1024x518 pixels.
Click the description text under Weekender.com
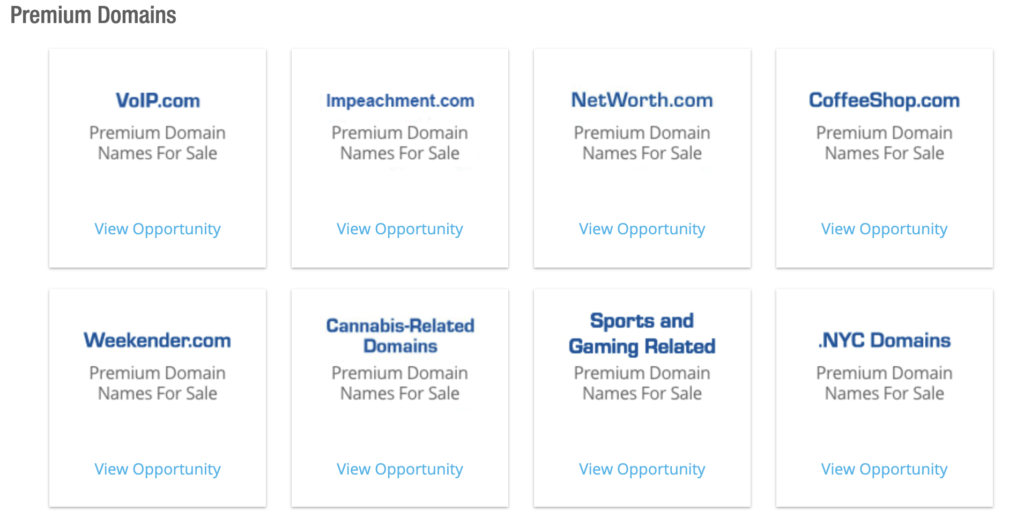point(157,383)
